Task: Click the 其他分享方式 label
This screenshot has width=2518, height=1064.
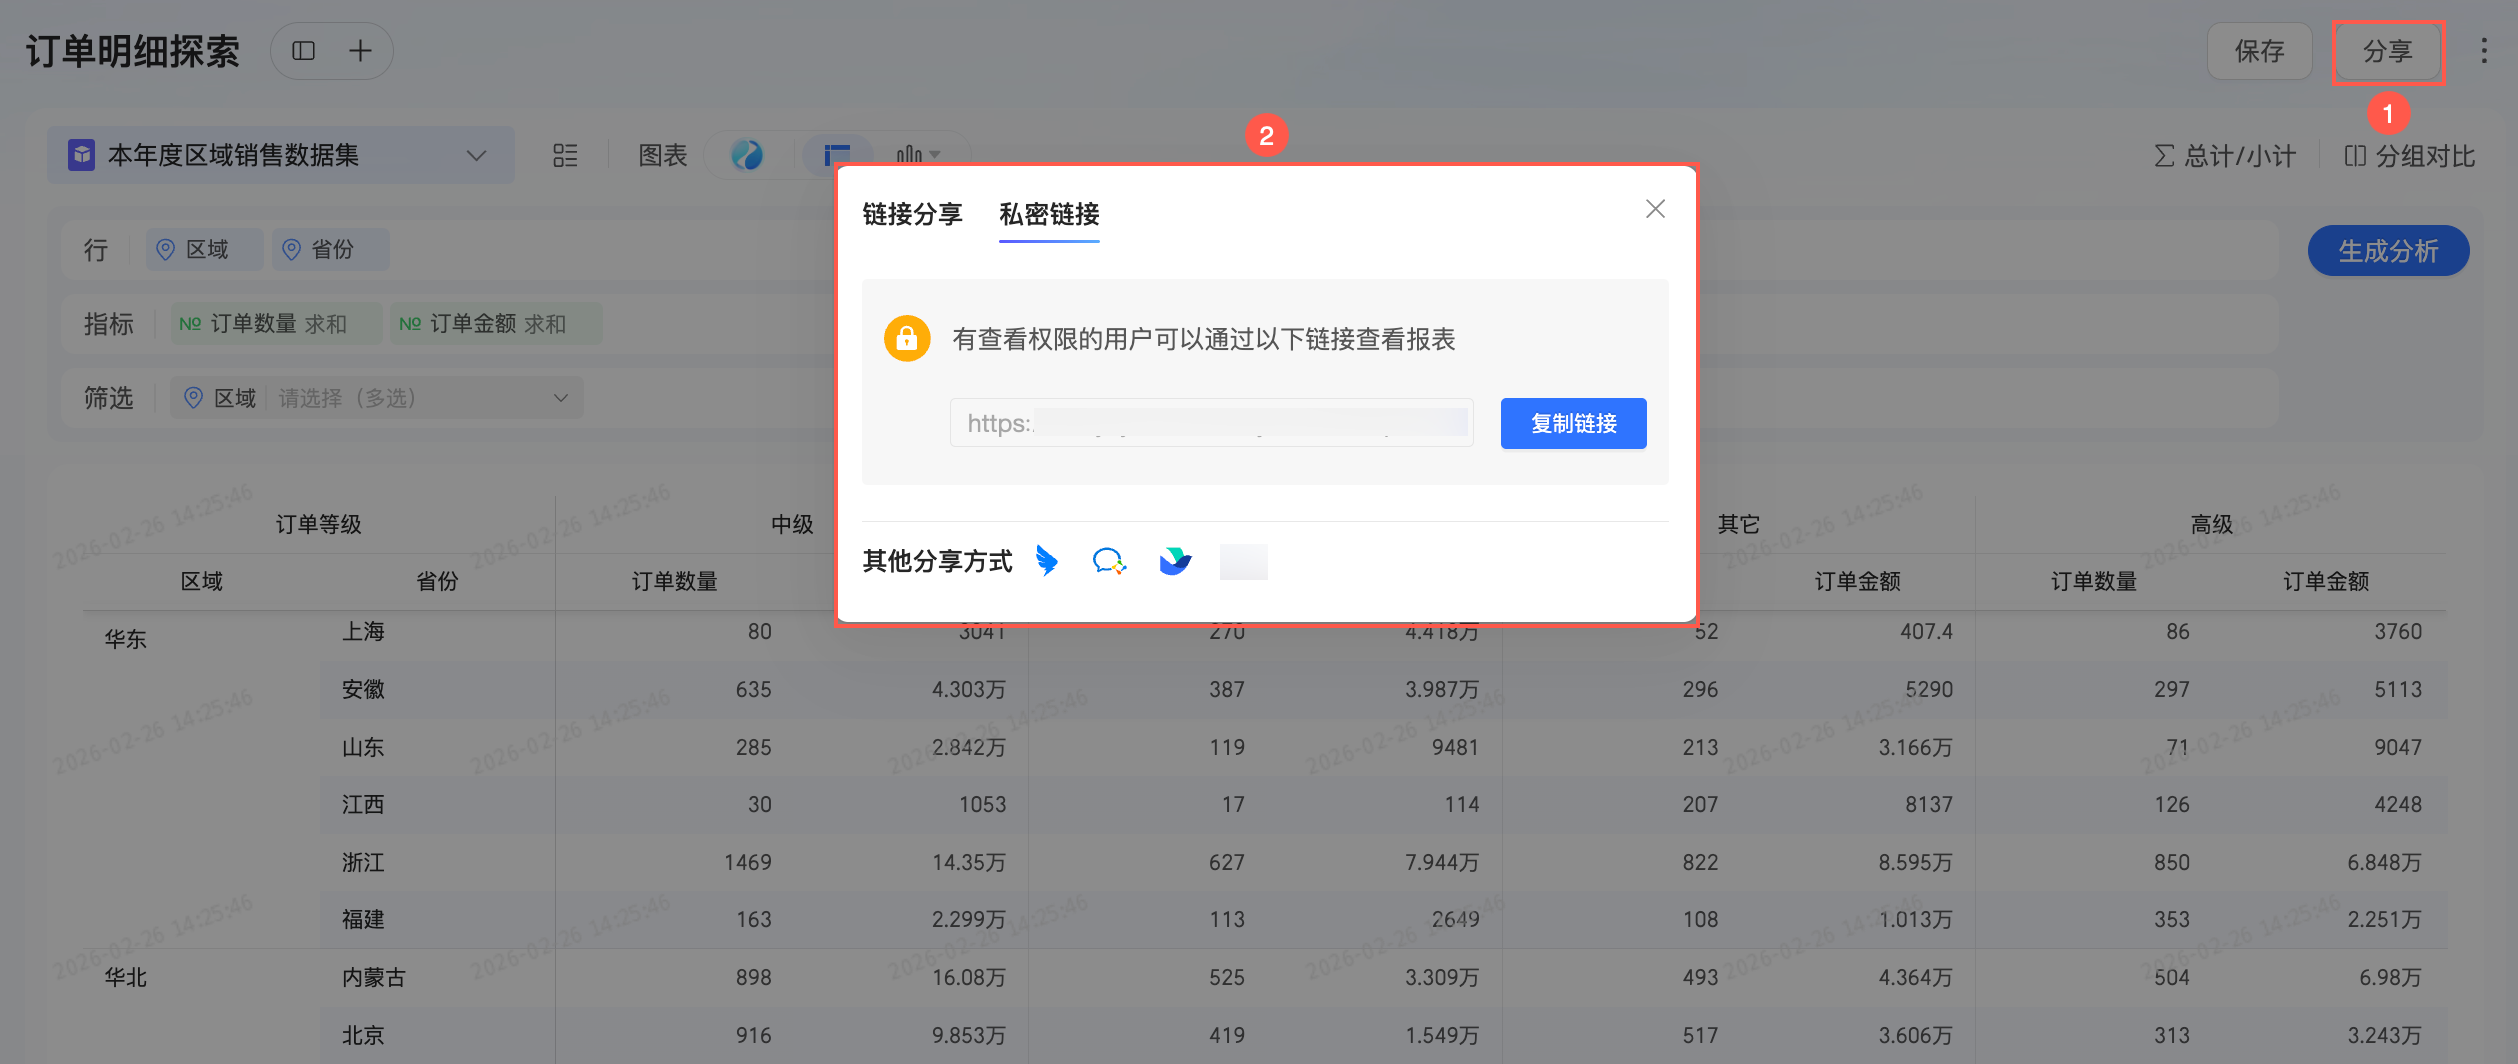Action: (937, 561)
